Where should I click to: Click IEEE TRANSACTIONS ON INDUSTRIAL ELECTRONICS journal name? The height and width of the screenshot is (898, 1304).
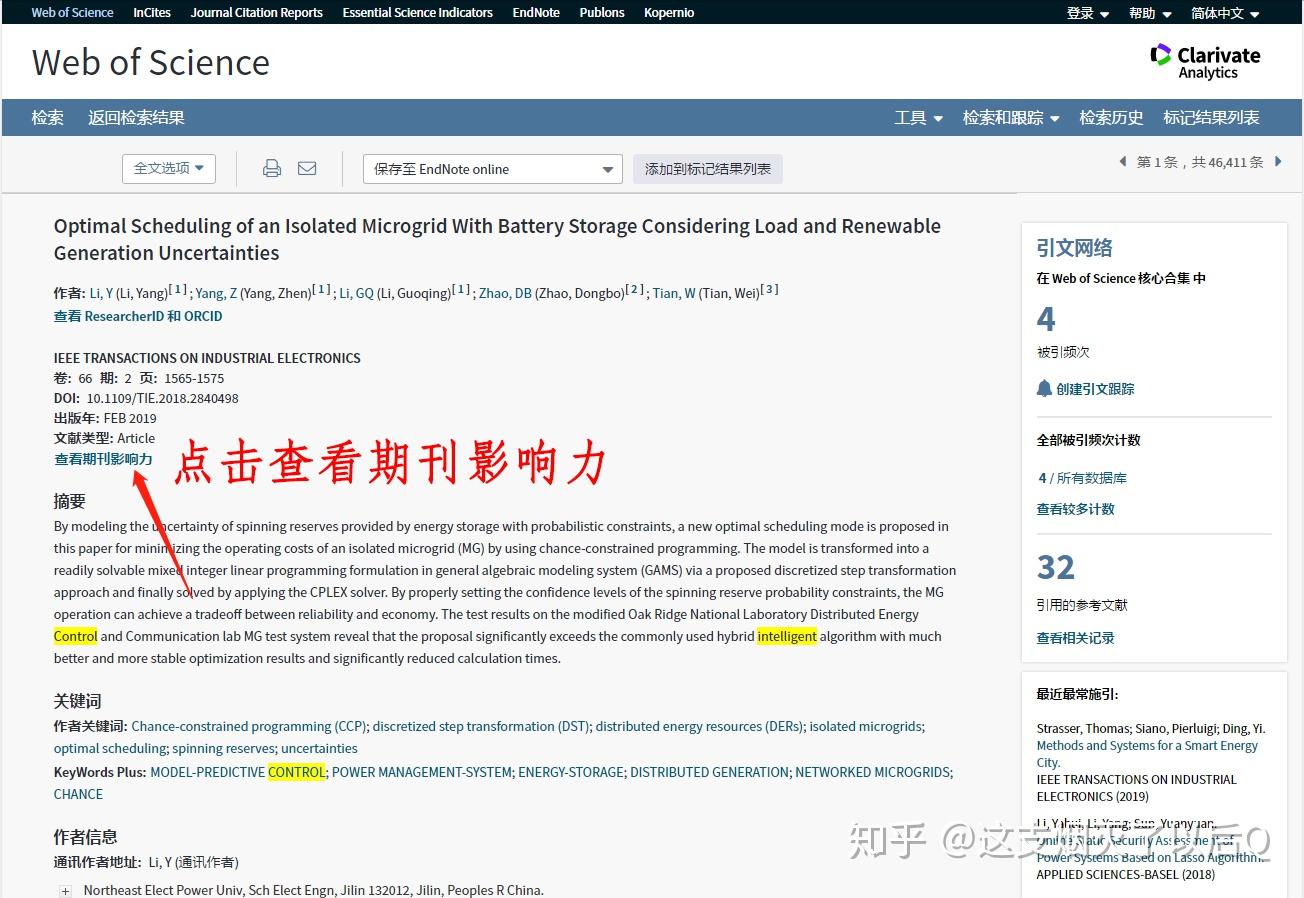(207, 358)
